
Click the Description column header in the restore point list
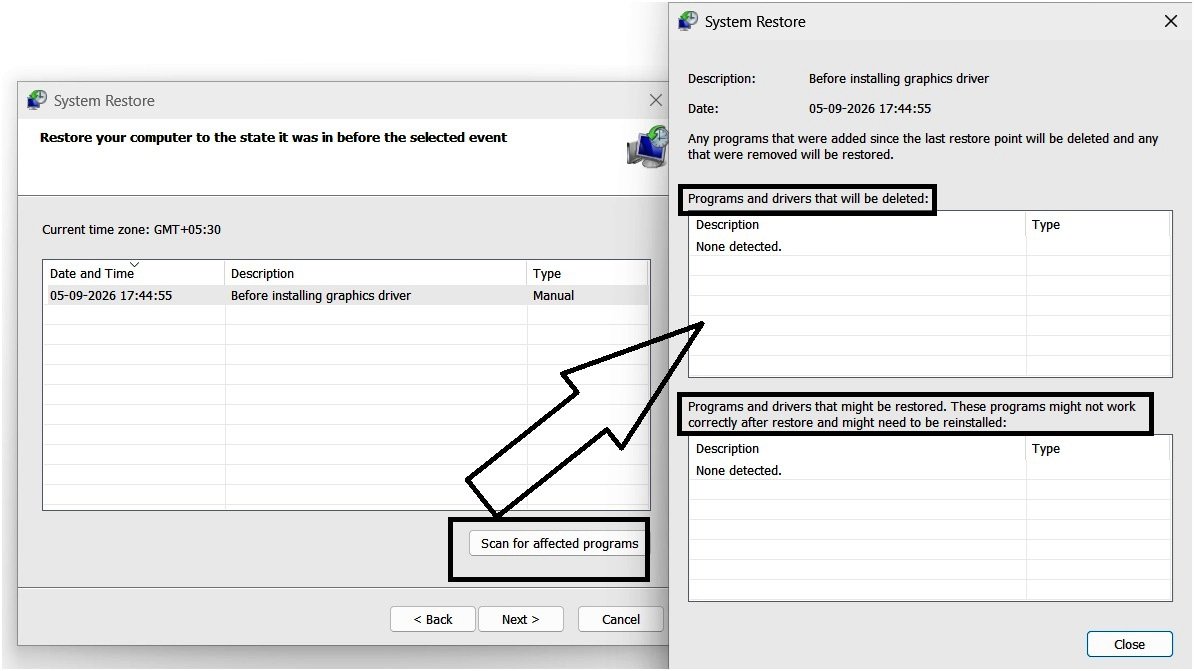point(375,273)
